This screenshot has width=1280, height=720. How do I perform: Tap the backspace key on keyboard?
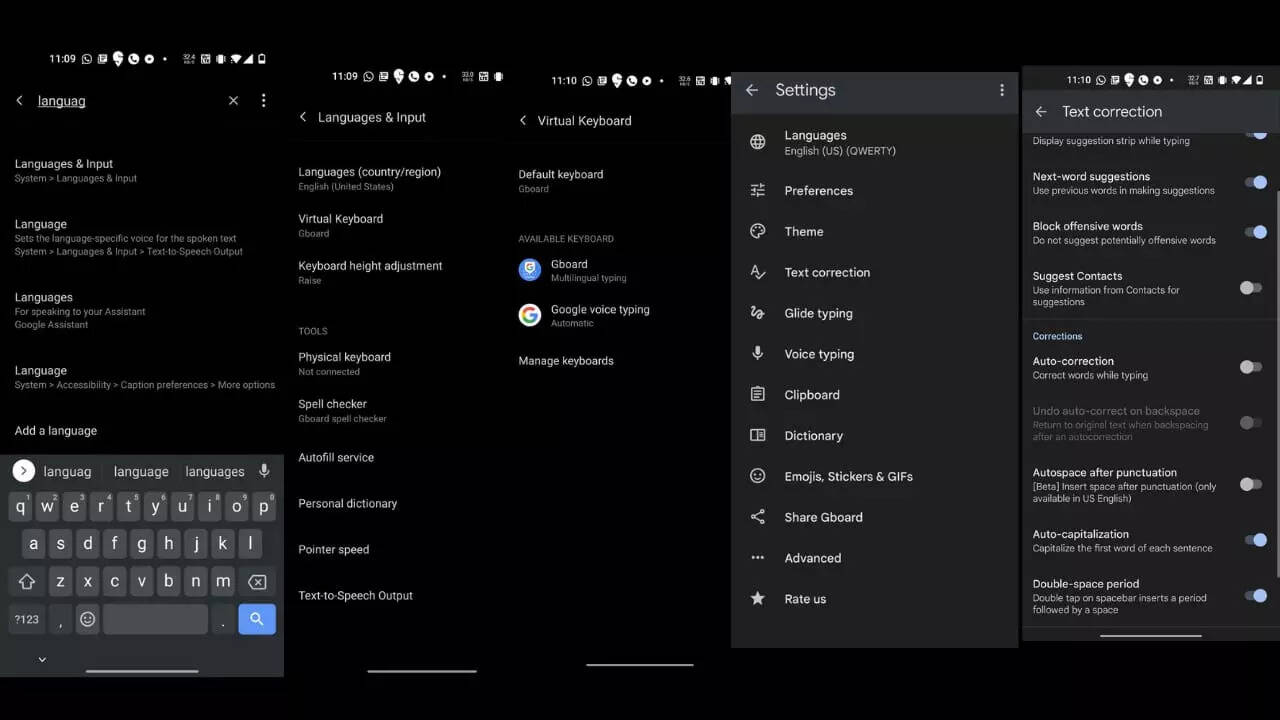[x=257, y=581]
